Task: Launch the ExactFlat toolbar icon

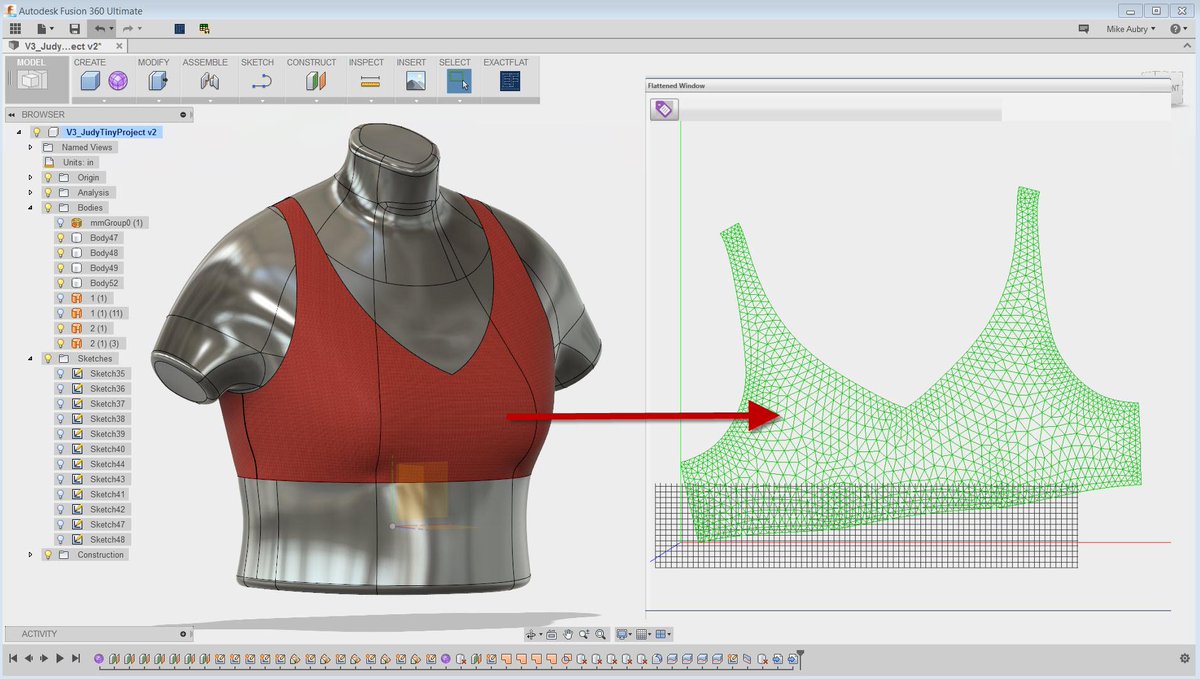Action: pyautogui.click(x=512, y=81)
